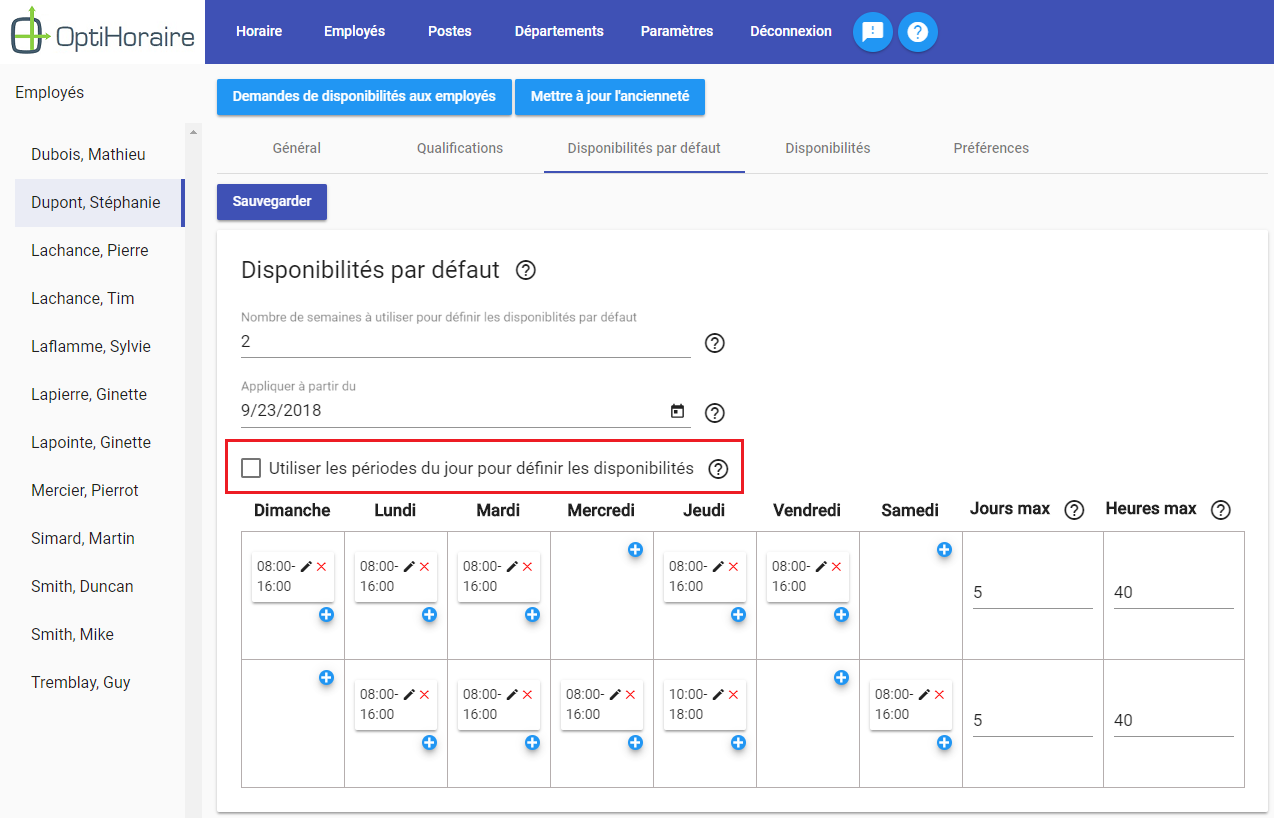
Task: Delete Vendredi week 1 availability
Action: point(836,567)
